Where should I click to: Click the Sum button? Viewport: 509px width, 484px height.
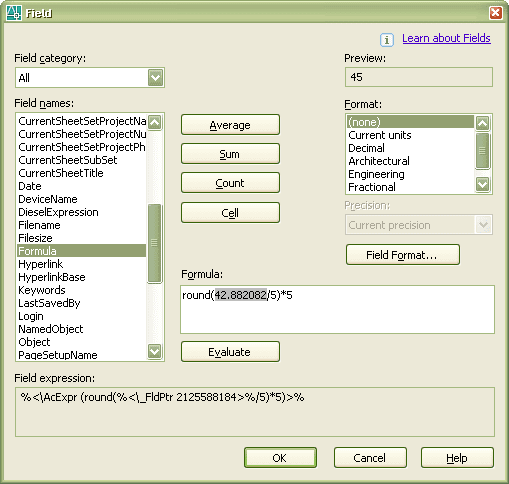click(230, 154)
